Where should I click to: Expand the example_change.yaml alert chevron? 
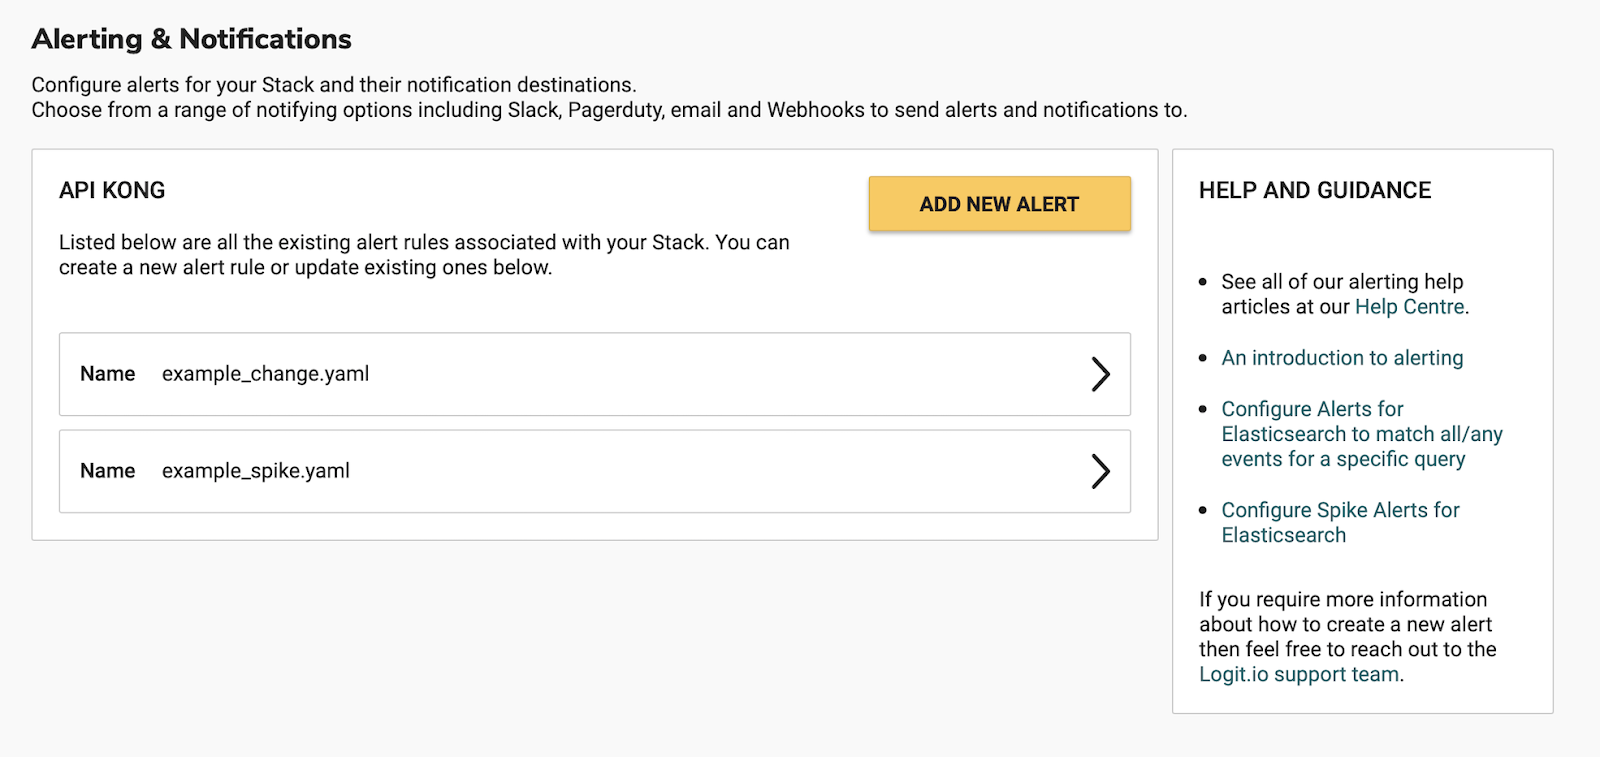[1100, 374]
